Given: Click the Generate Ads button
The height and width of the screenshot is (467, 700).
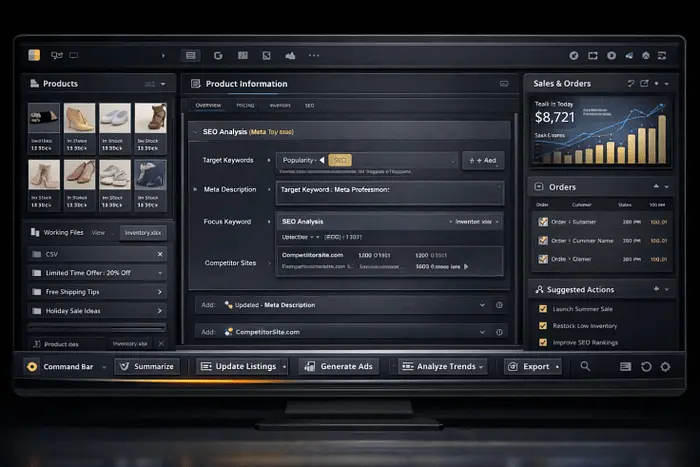Looking at the screenshot, I should point(338,367).
